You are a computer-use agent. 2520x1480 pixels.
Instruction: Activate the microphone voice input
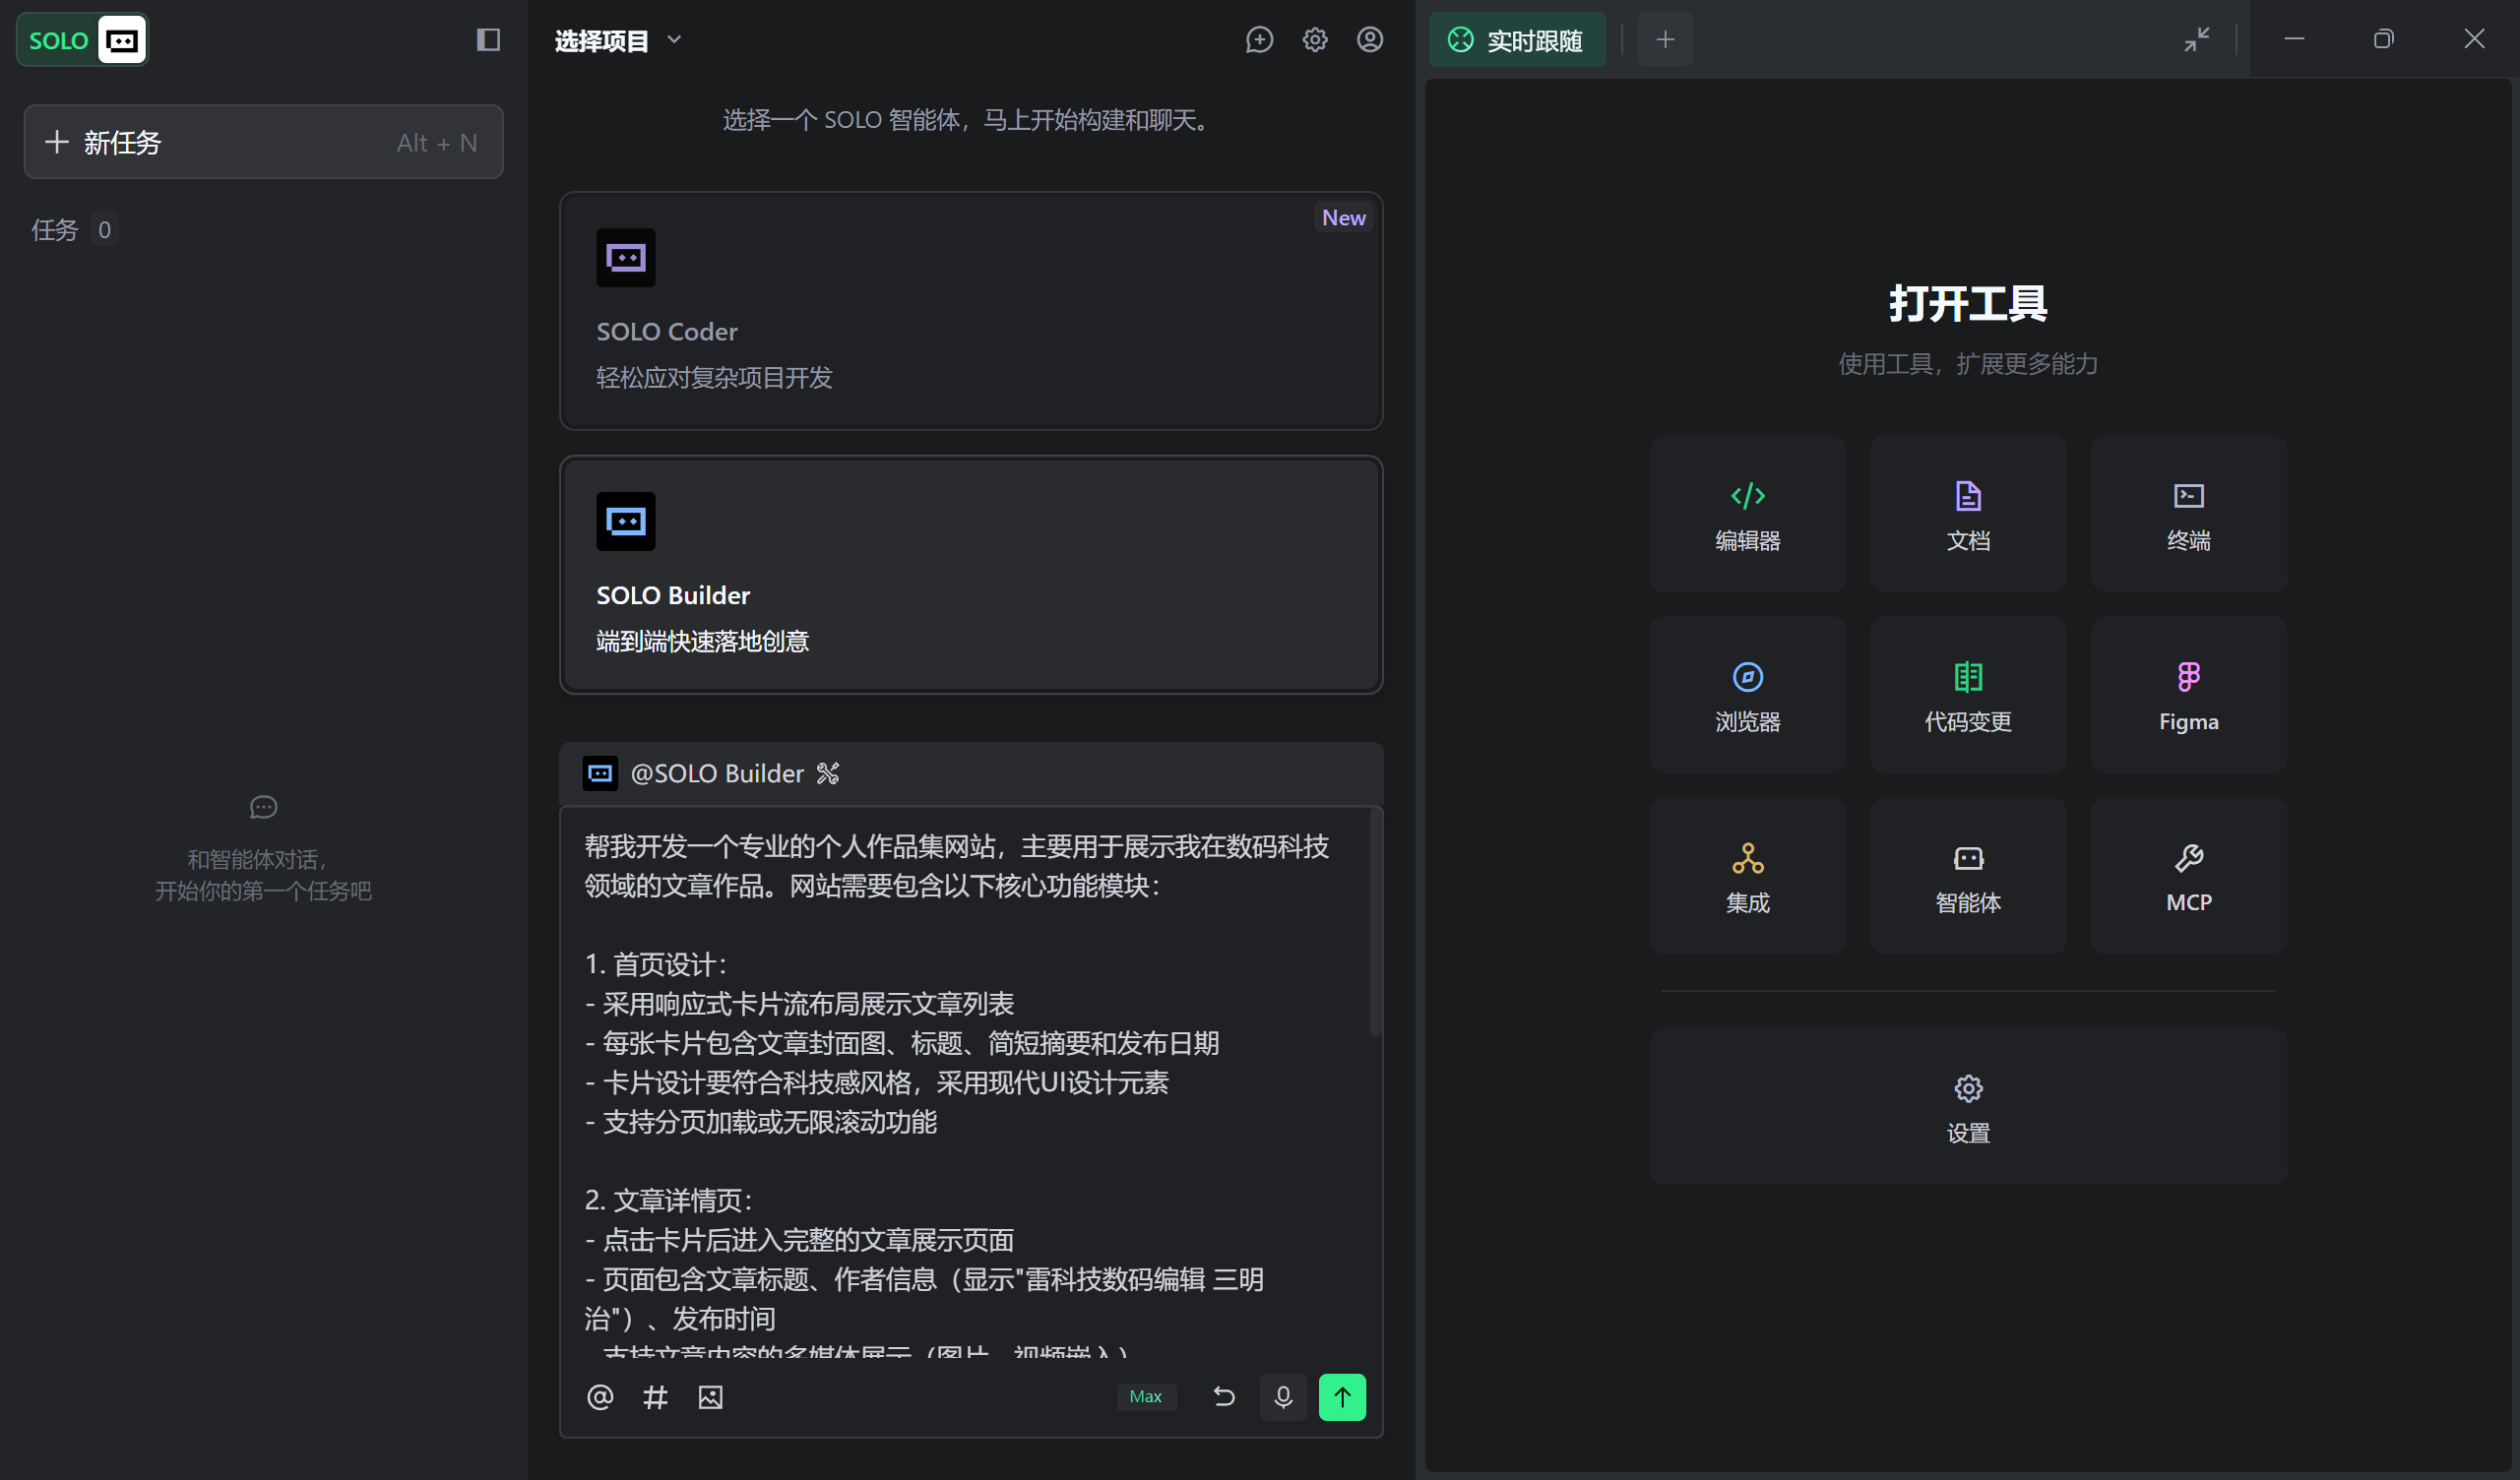coord(1283,1397)
